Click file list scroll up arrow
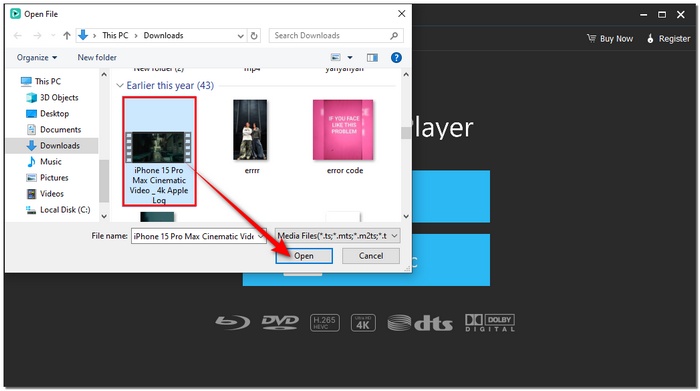700x391 pixels. point(406,75)
